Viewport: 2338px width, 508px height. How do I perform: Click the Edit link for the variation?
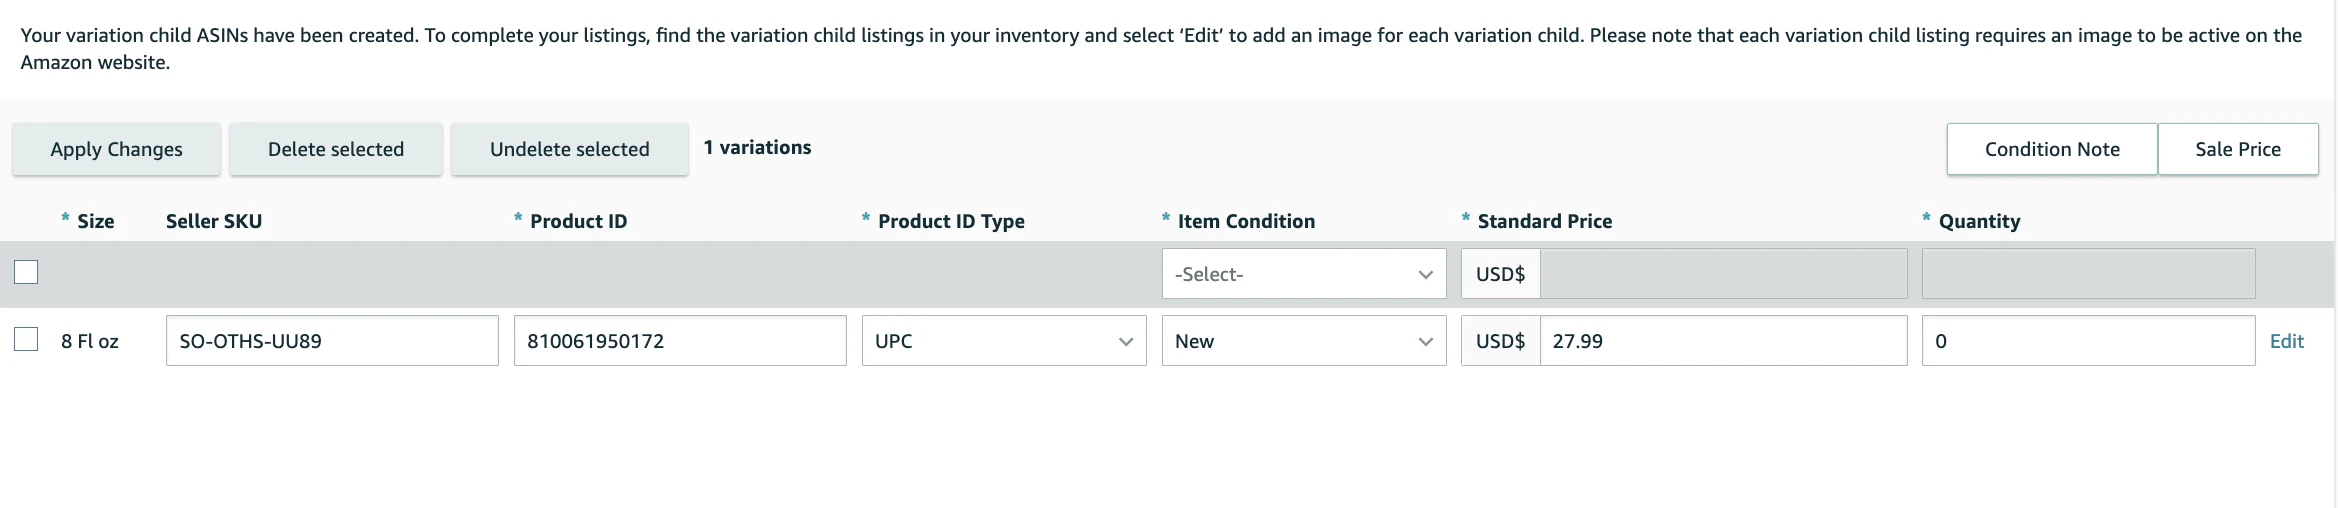tap(2287, 341)
